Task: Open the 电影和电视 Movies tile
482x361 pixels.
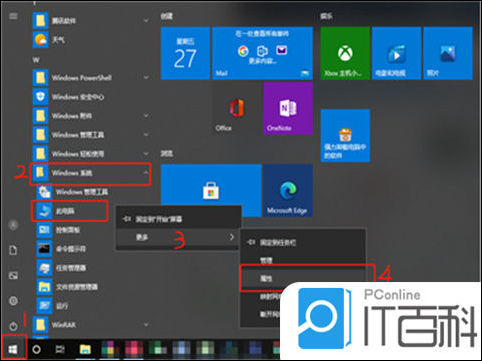Action: (396, 53)
